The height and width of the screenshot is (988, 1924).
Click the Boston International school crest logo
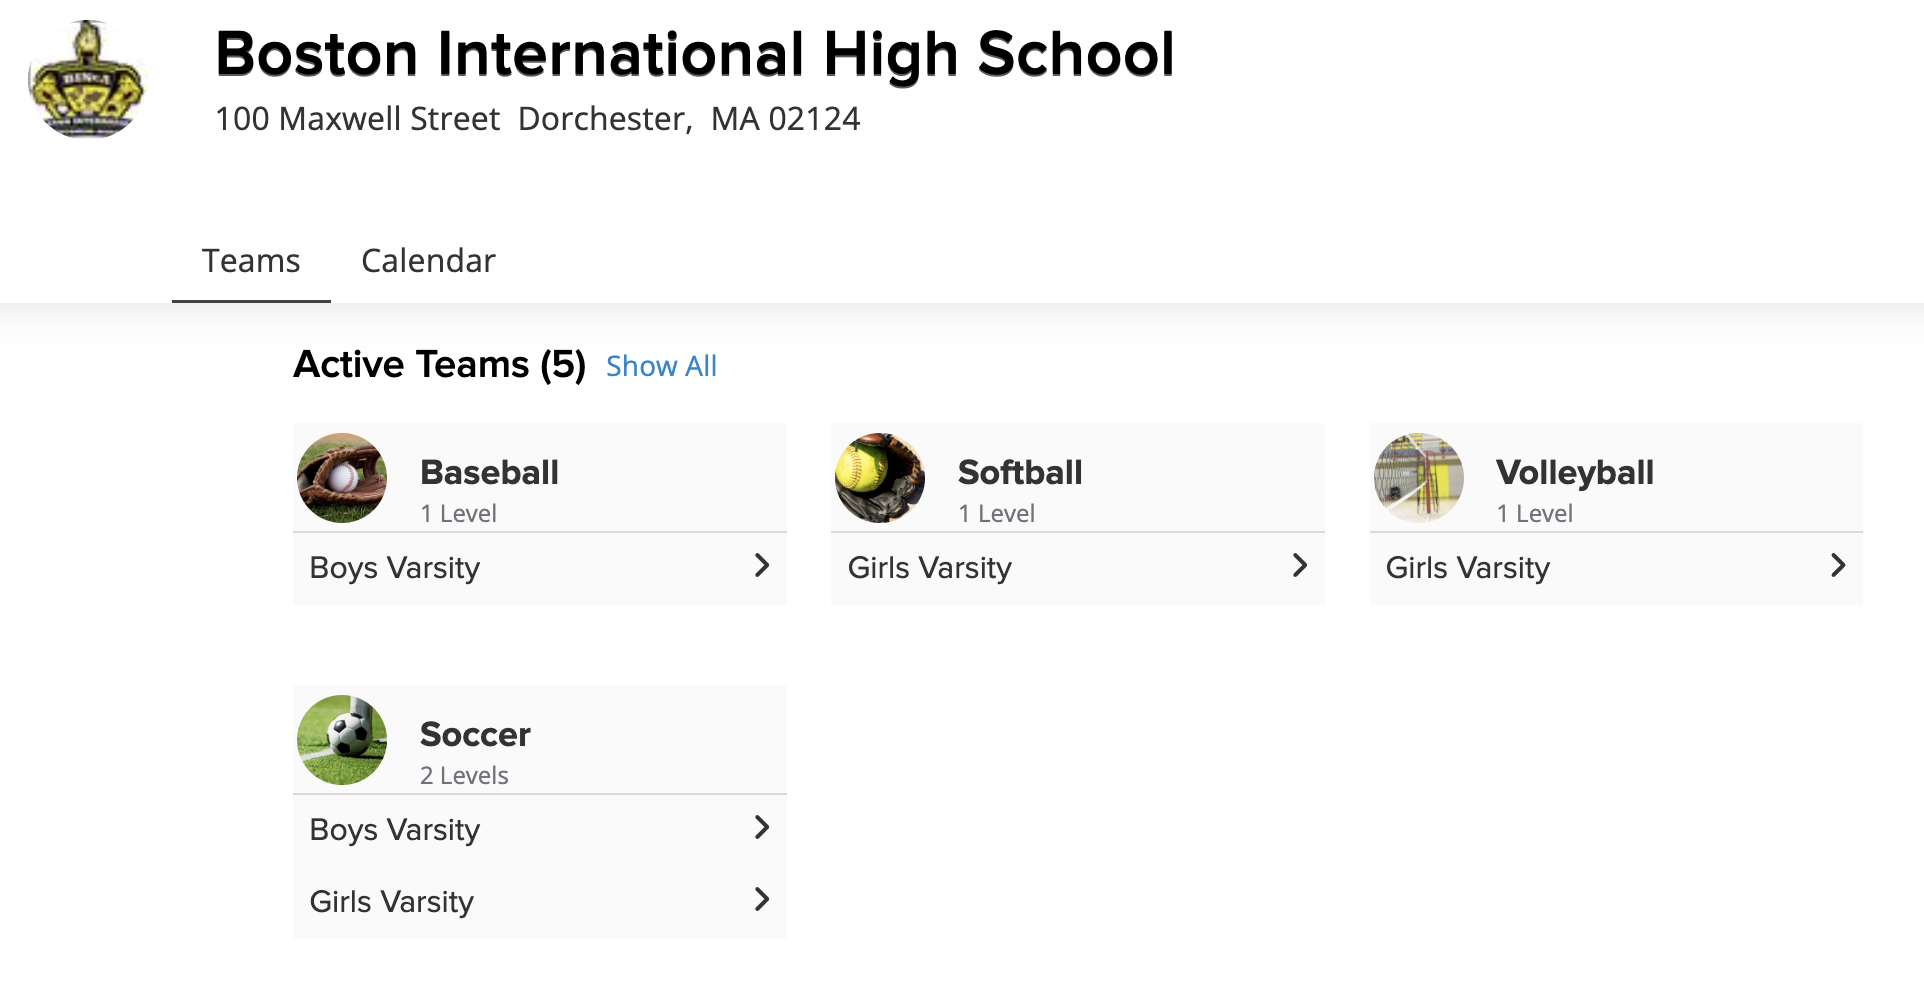pos(86,79)
